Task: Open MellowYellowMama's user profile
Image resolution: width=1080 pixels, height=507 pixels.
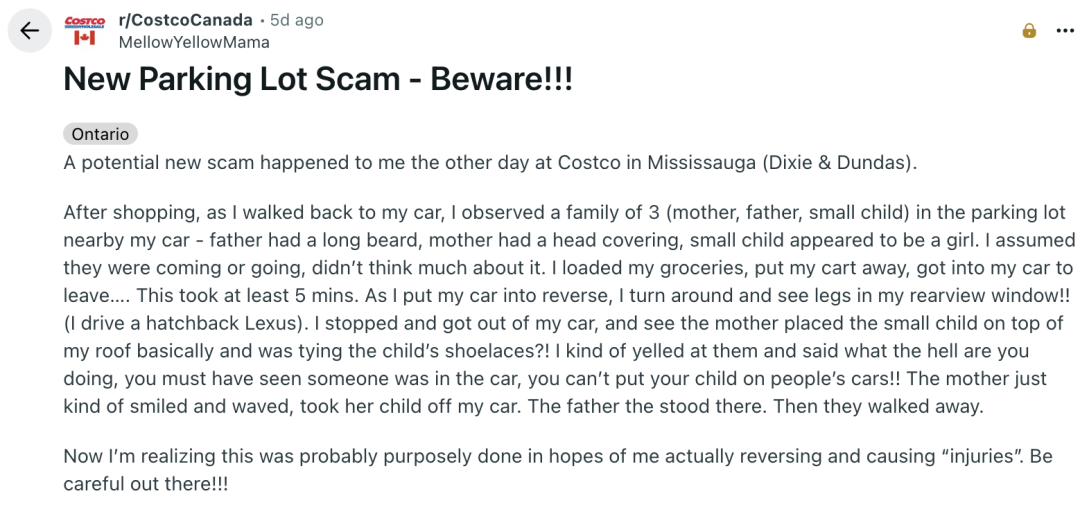Action: [193, 42]
